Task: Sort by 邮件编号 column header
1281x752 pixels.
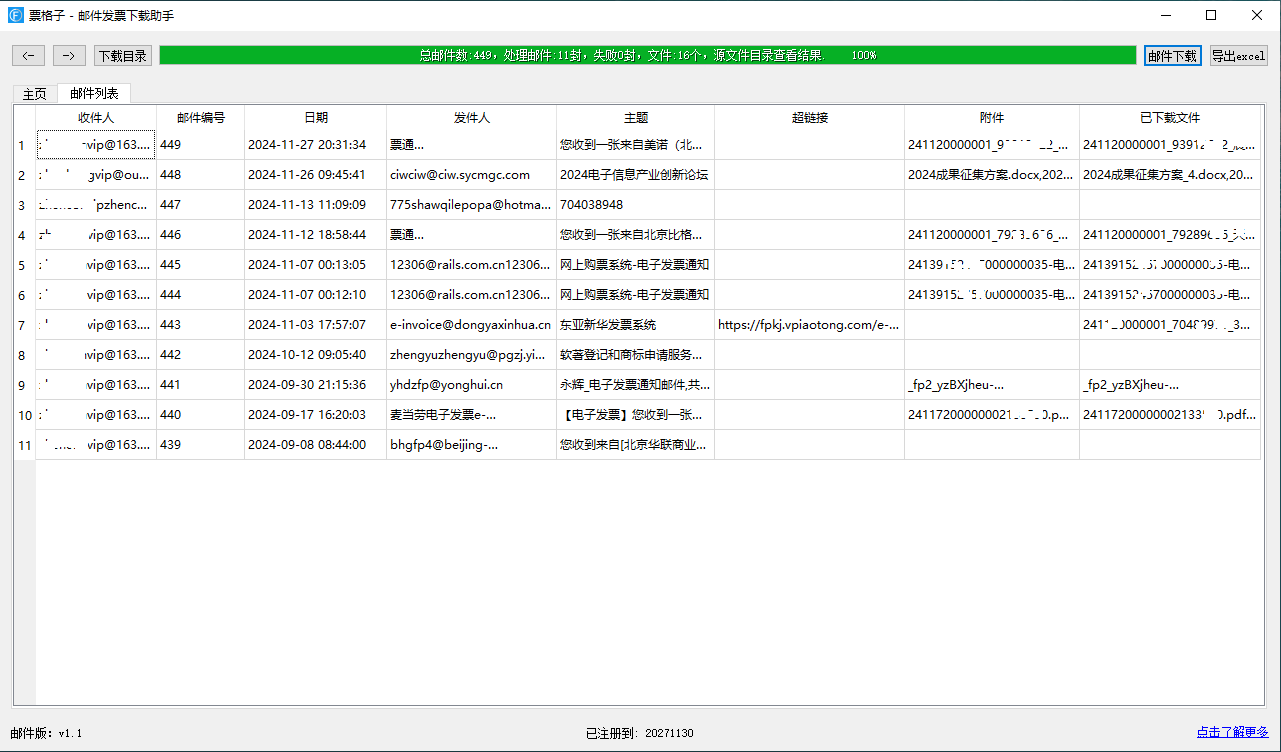Action: (200, 117)
